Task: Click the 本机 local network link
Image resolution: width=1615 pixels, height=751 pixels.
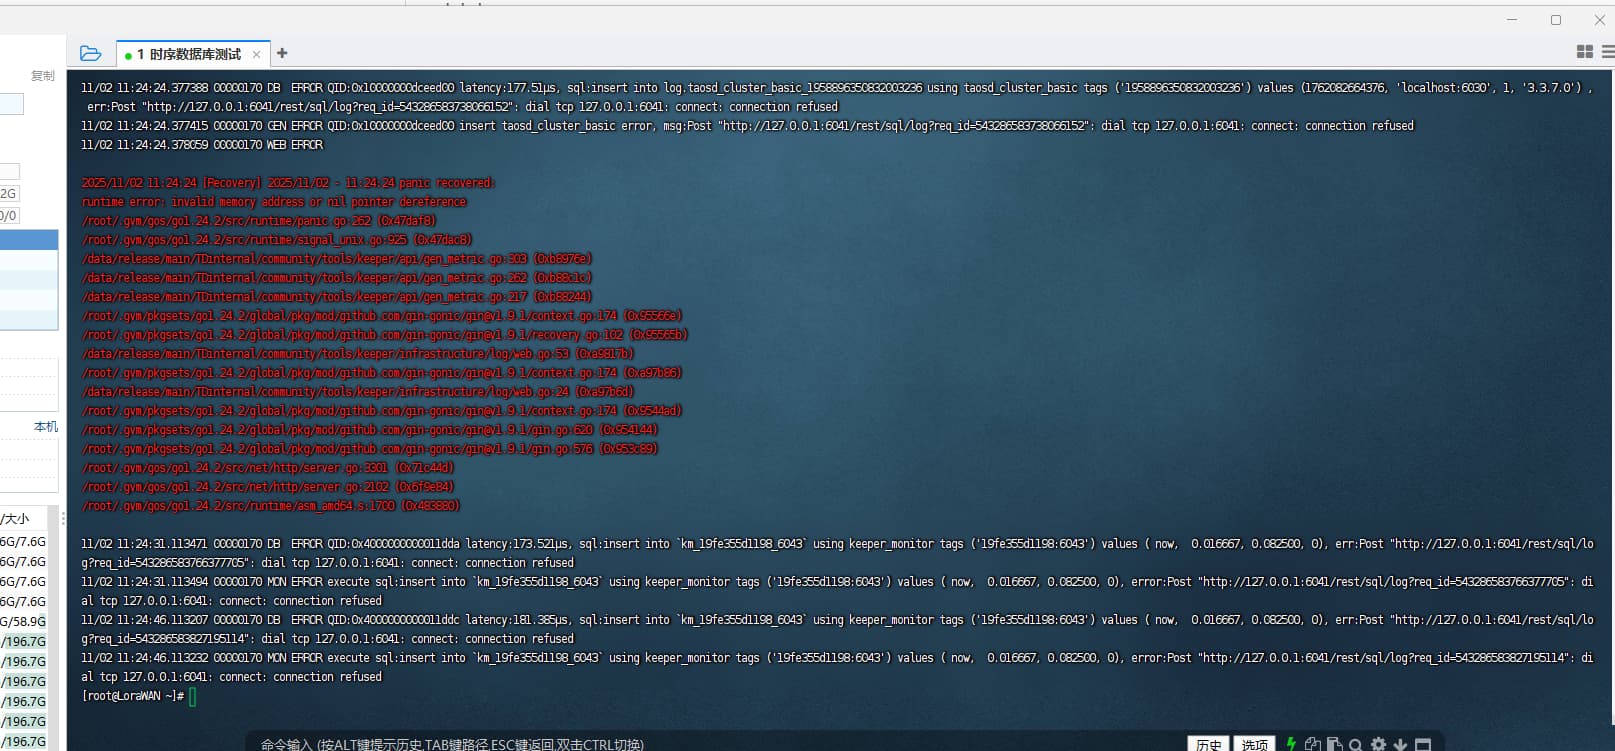Action: click(46, 427)
